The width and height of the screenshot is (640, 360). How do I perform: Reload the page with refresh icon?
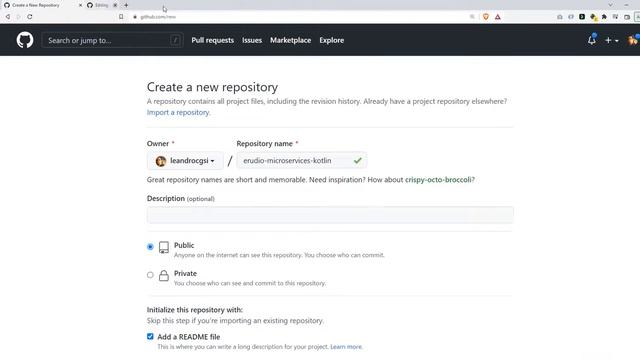coord(30,17)
